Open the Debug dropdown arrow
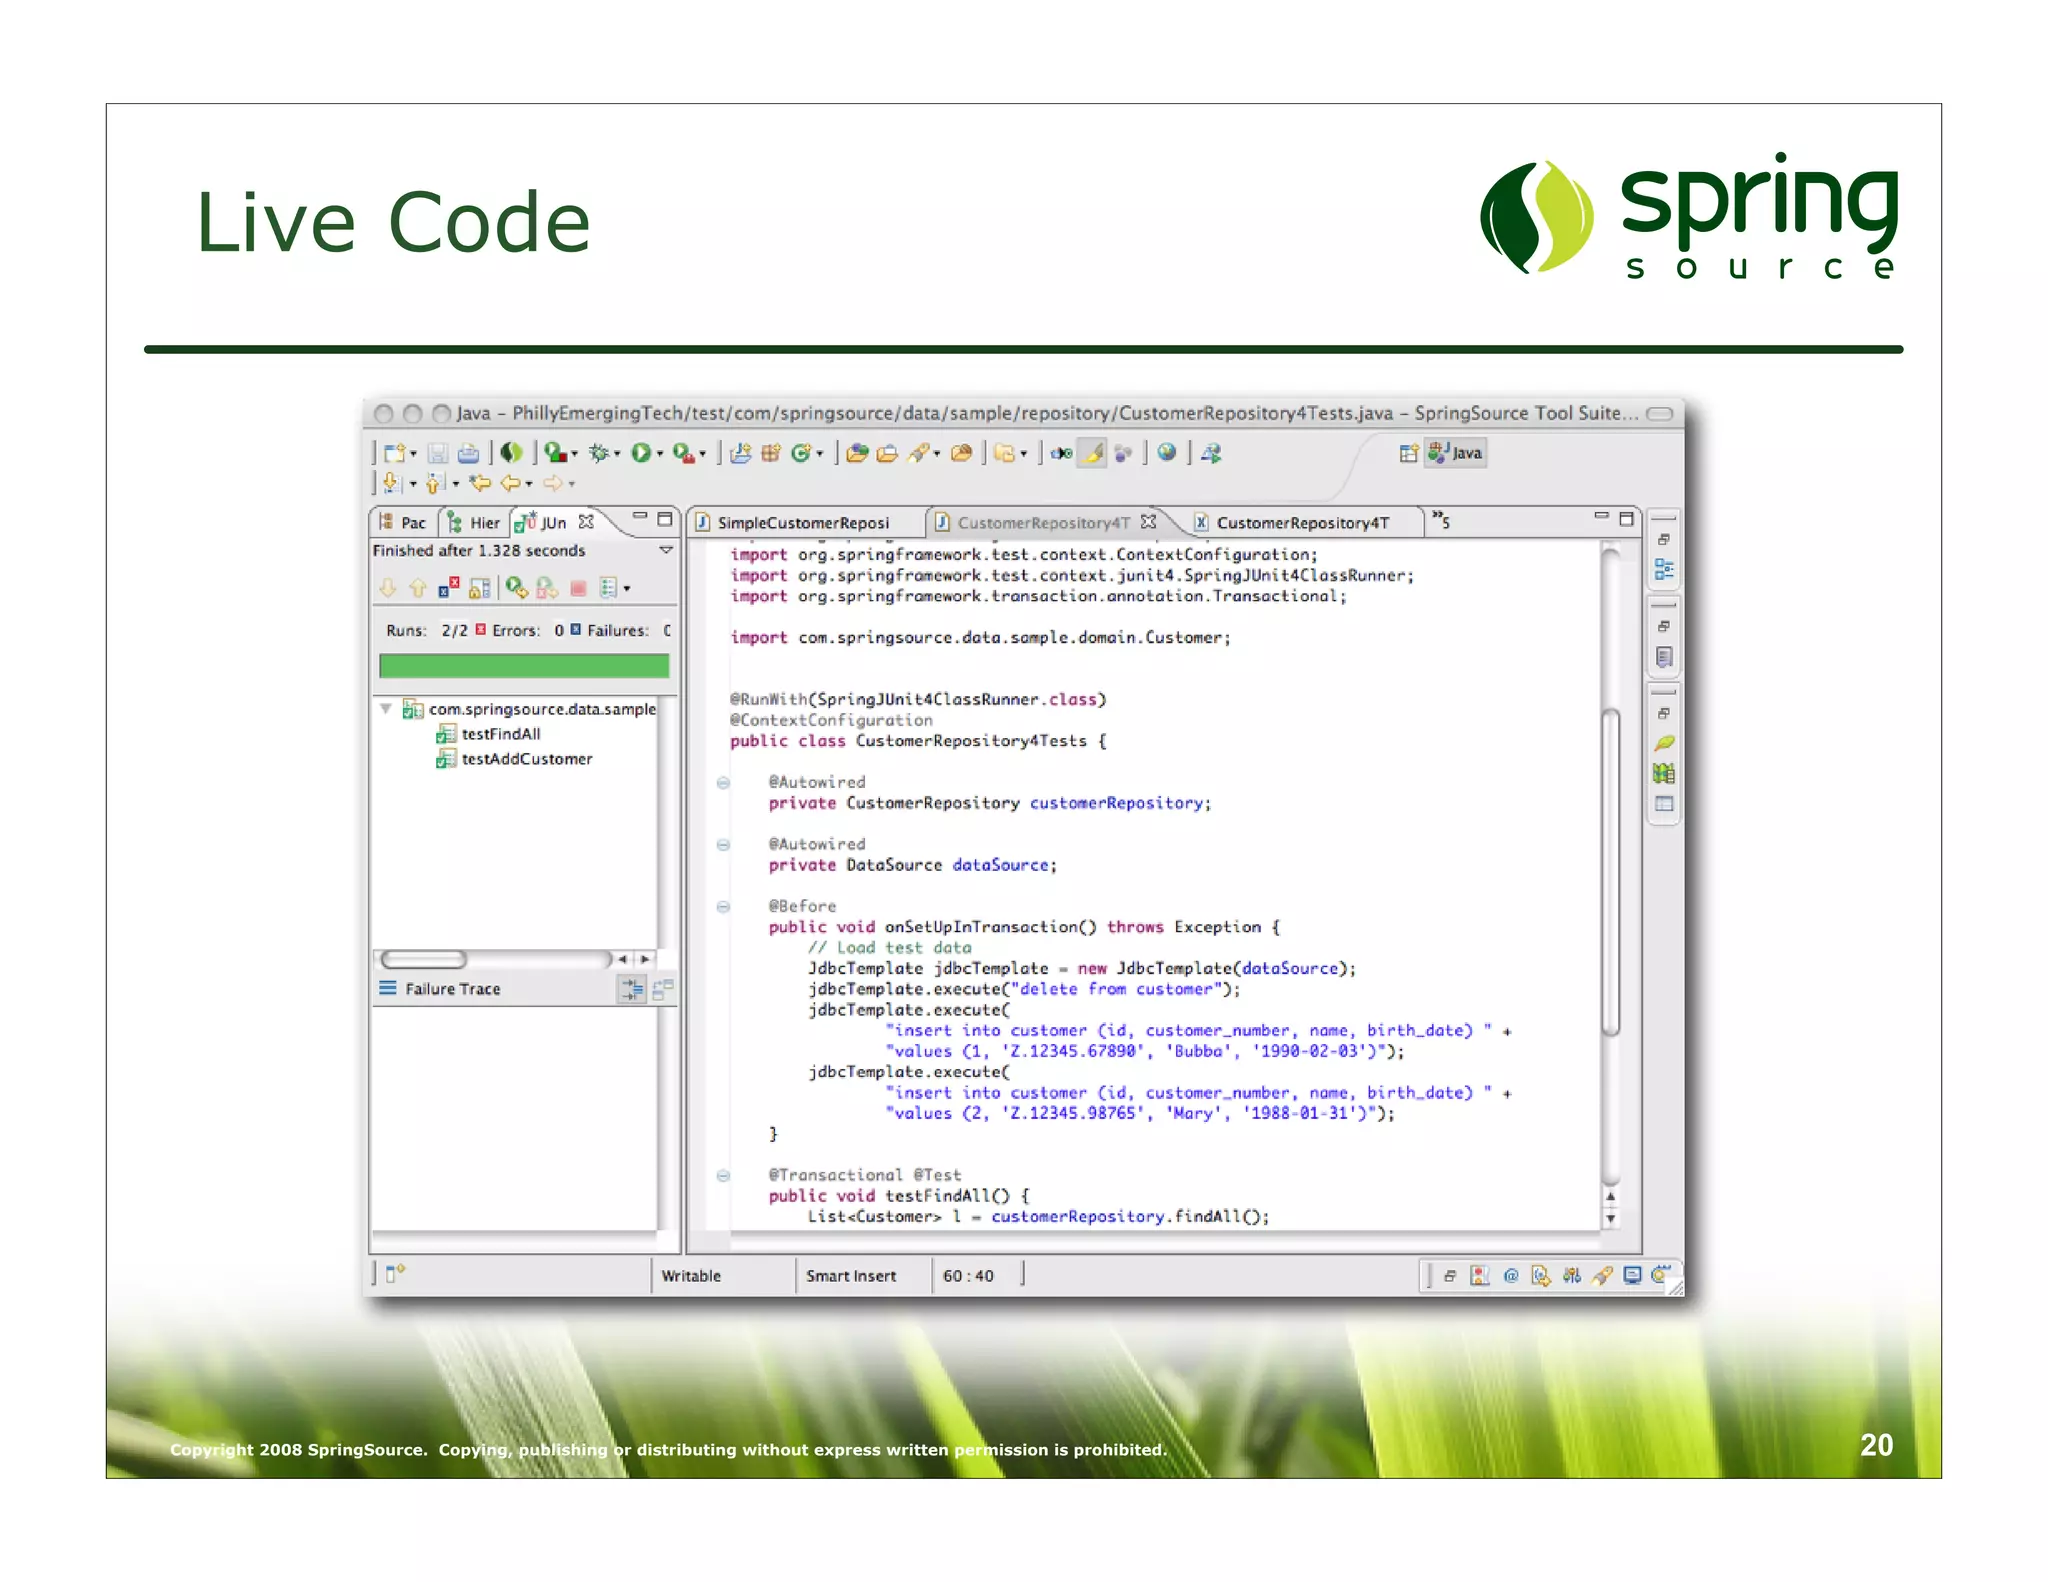 click(x=617, y=454)
